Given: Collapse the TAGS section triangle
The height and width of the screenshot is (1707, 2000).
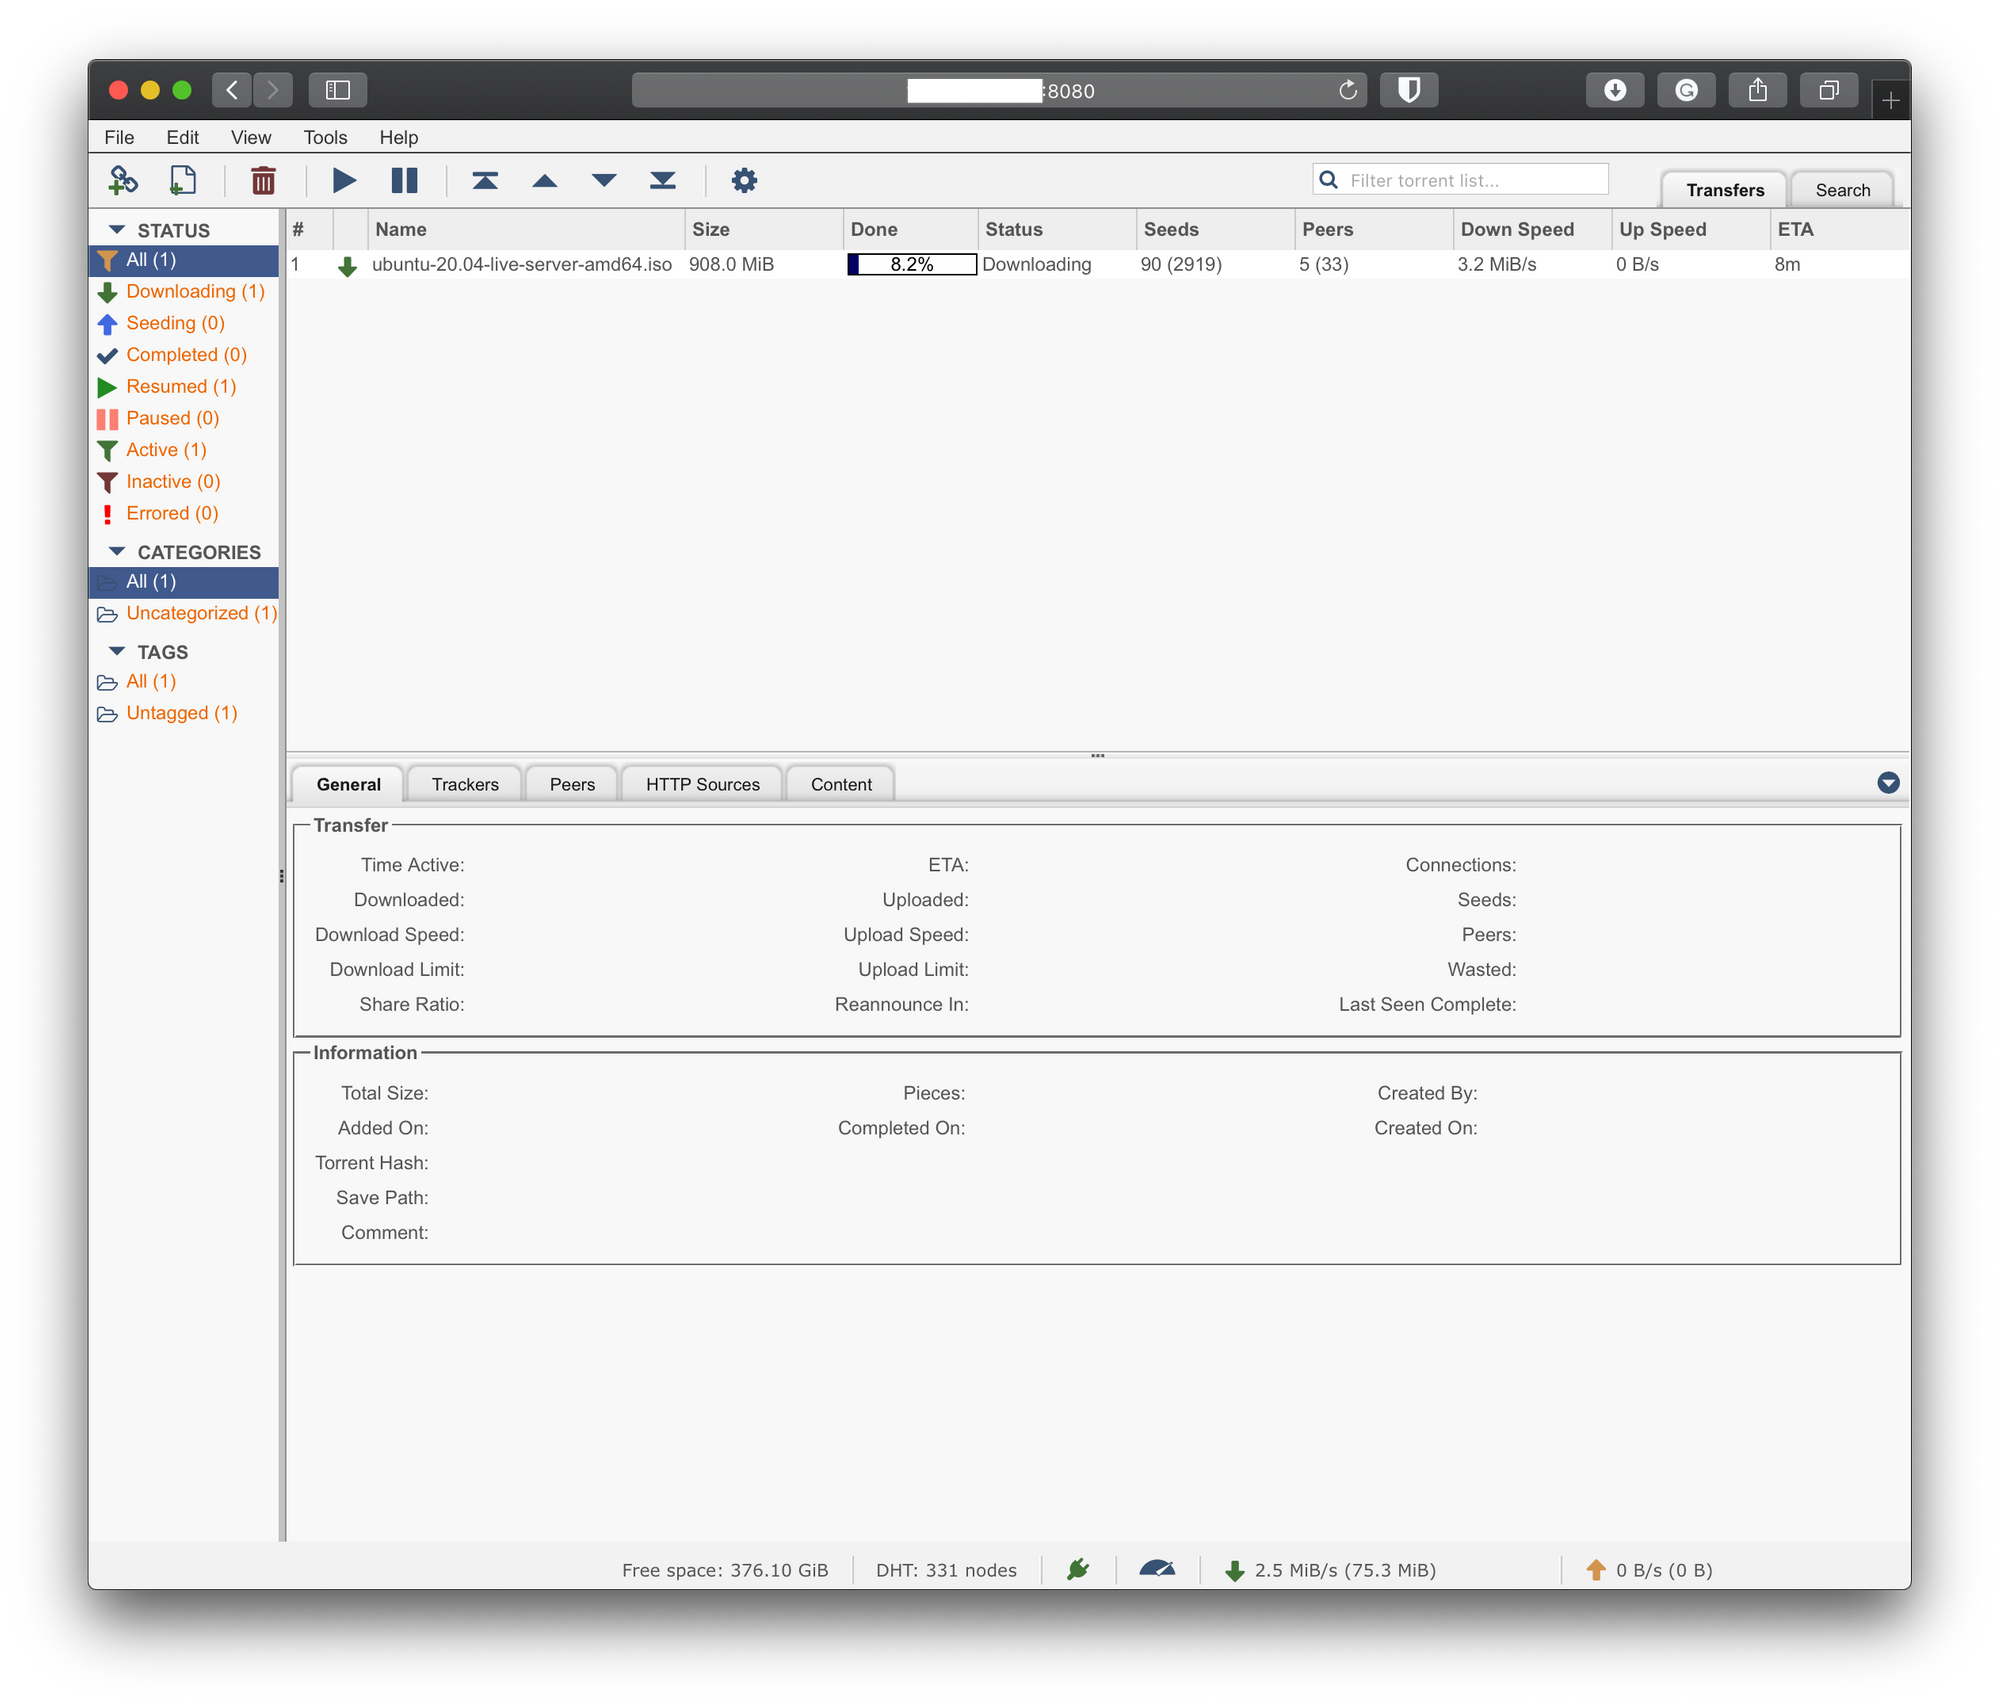Looking at the screenshot, I should (x=117, y=652).
